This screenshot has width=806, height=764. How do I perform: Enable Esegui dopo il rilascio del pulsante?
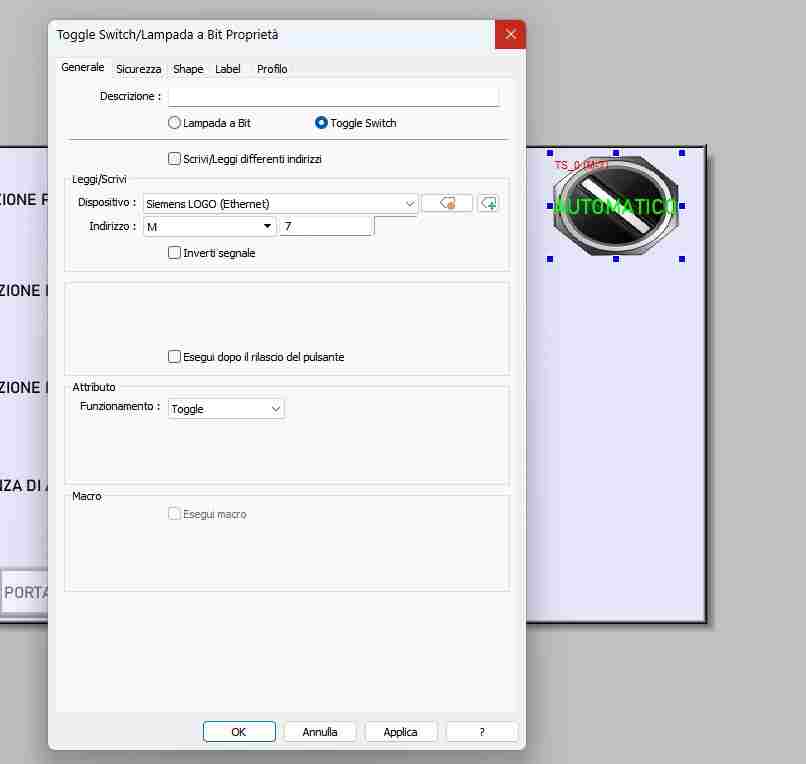tap(175, 357)
